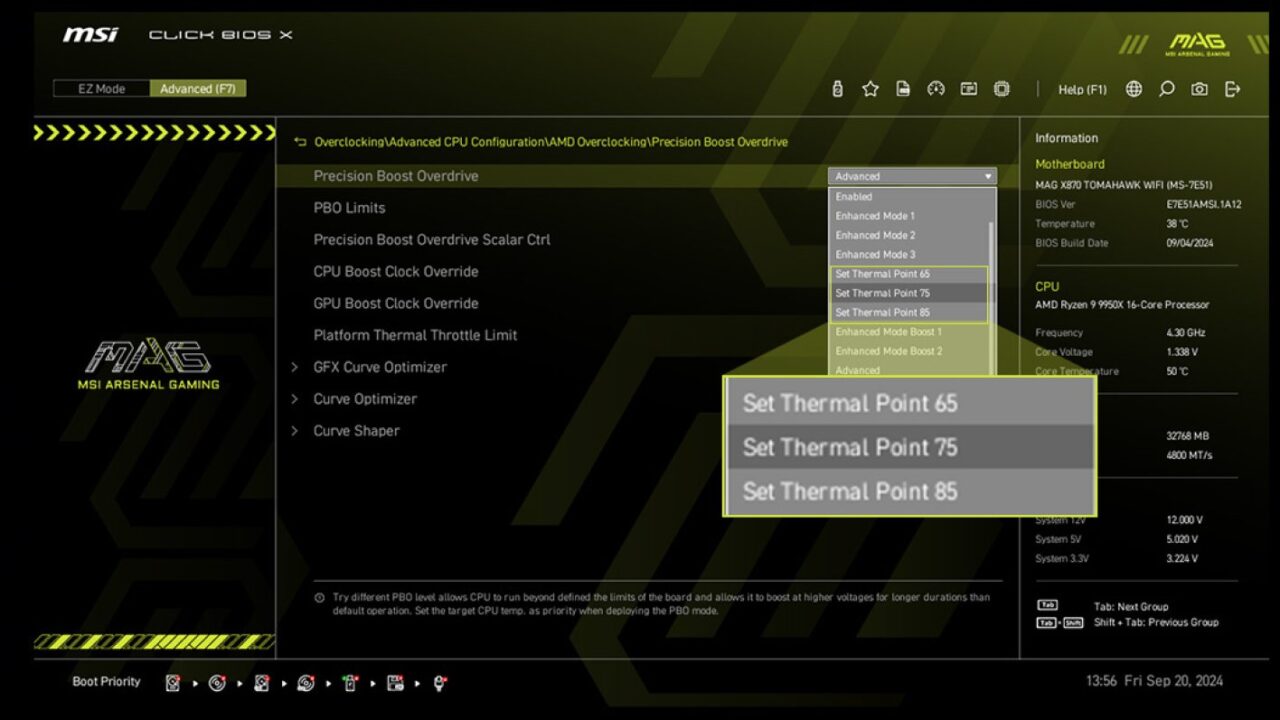Click the 4.30 GHz frequency value
Screen dimensions: 1280x720
(x=1186, y=333)
